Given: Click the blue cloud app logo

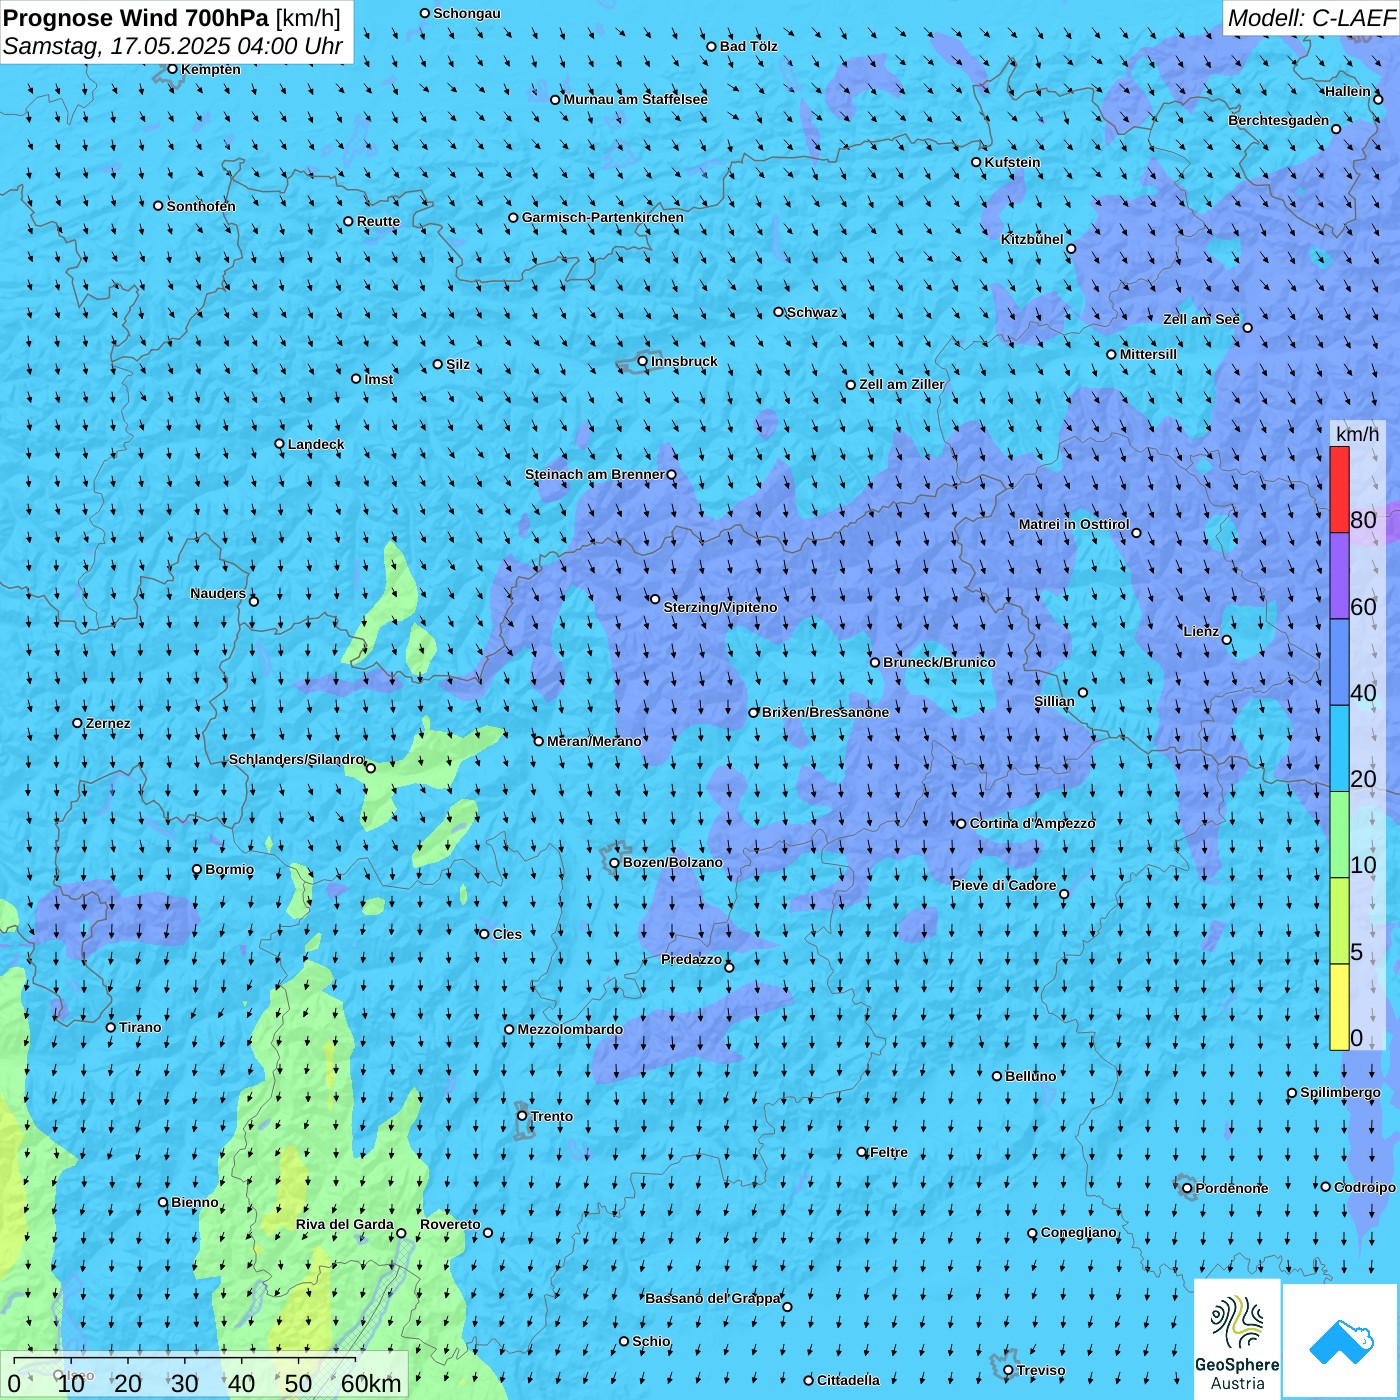Looking at the screenshot, I should click(1341, 1342).
